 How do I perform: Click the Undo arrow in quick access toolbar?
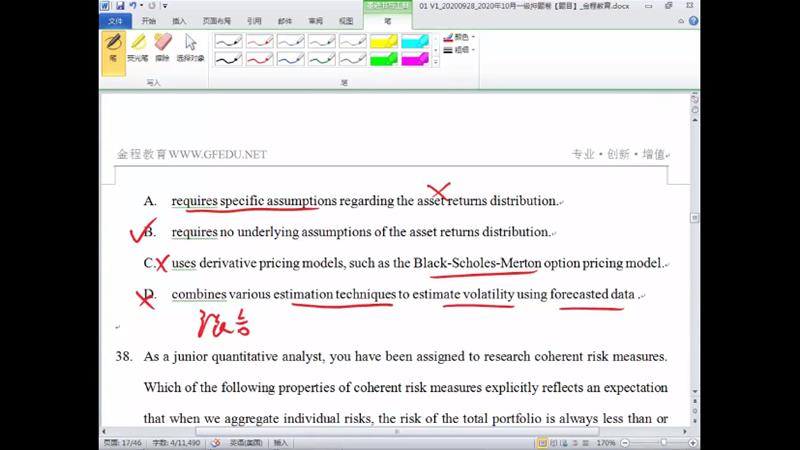pyautogui.click(x=133, y=6)
